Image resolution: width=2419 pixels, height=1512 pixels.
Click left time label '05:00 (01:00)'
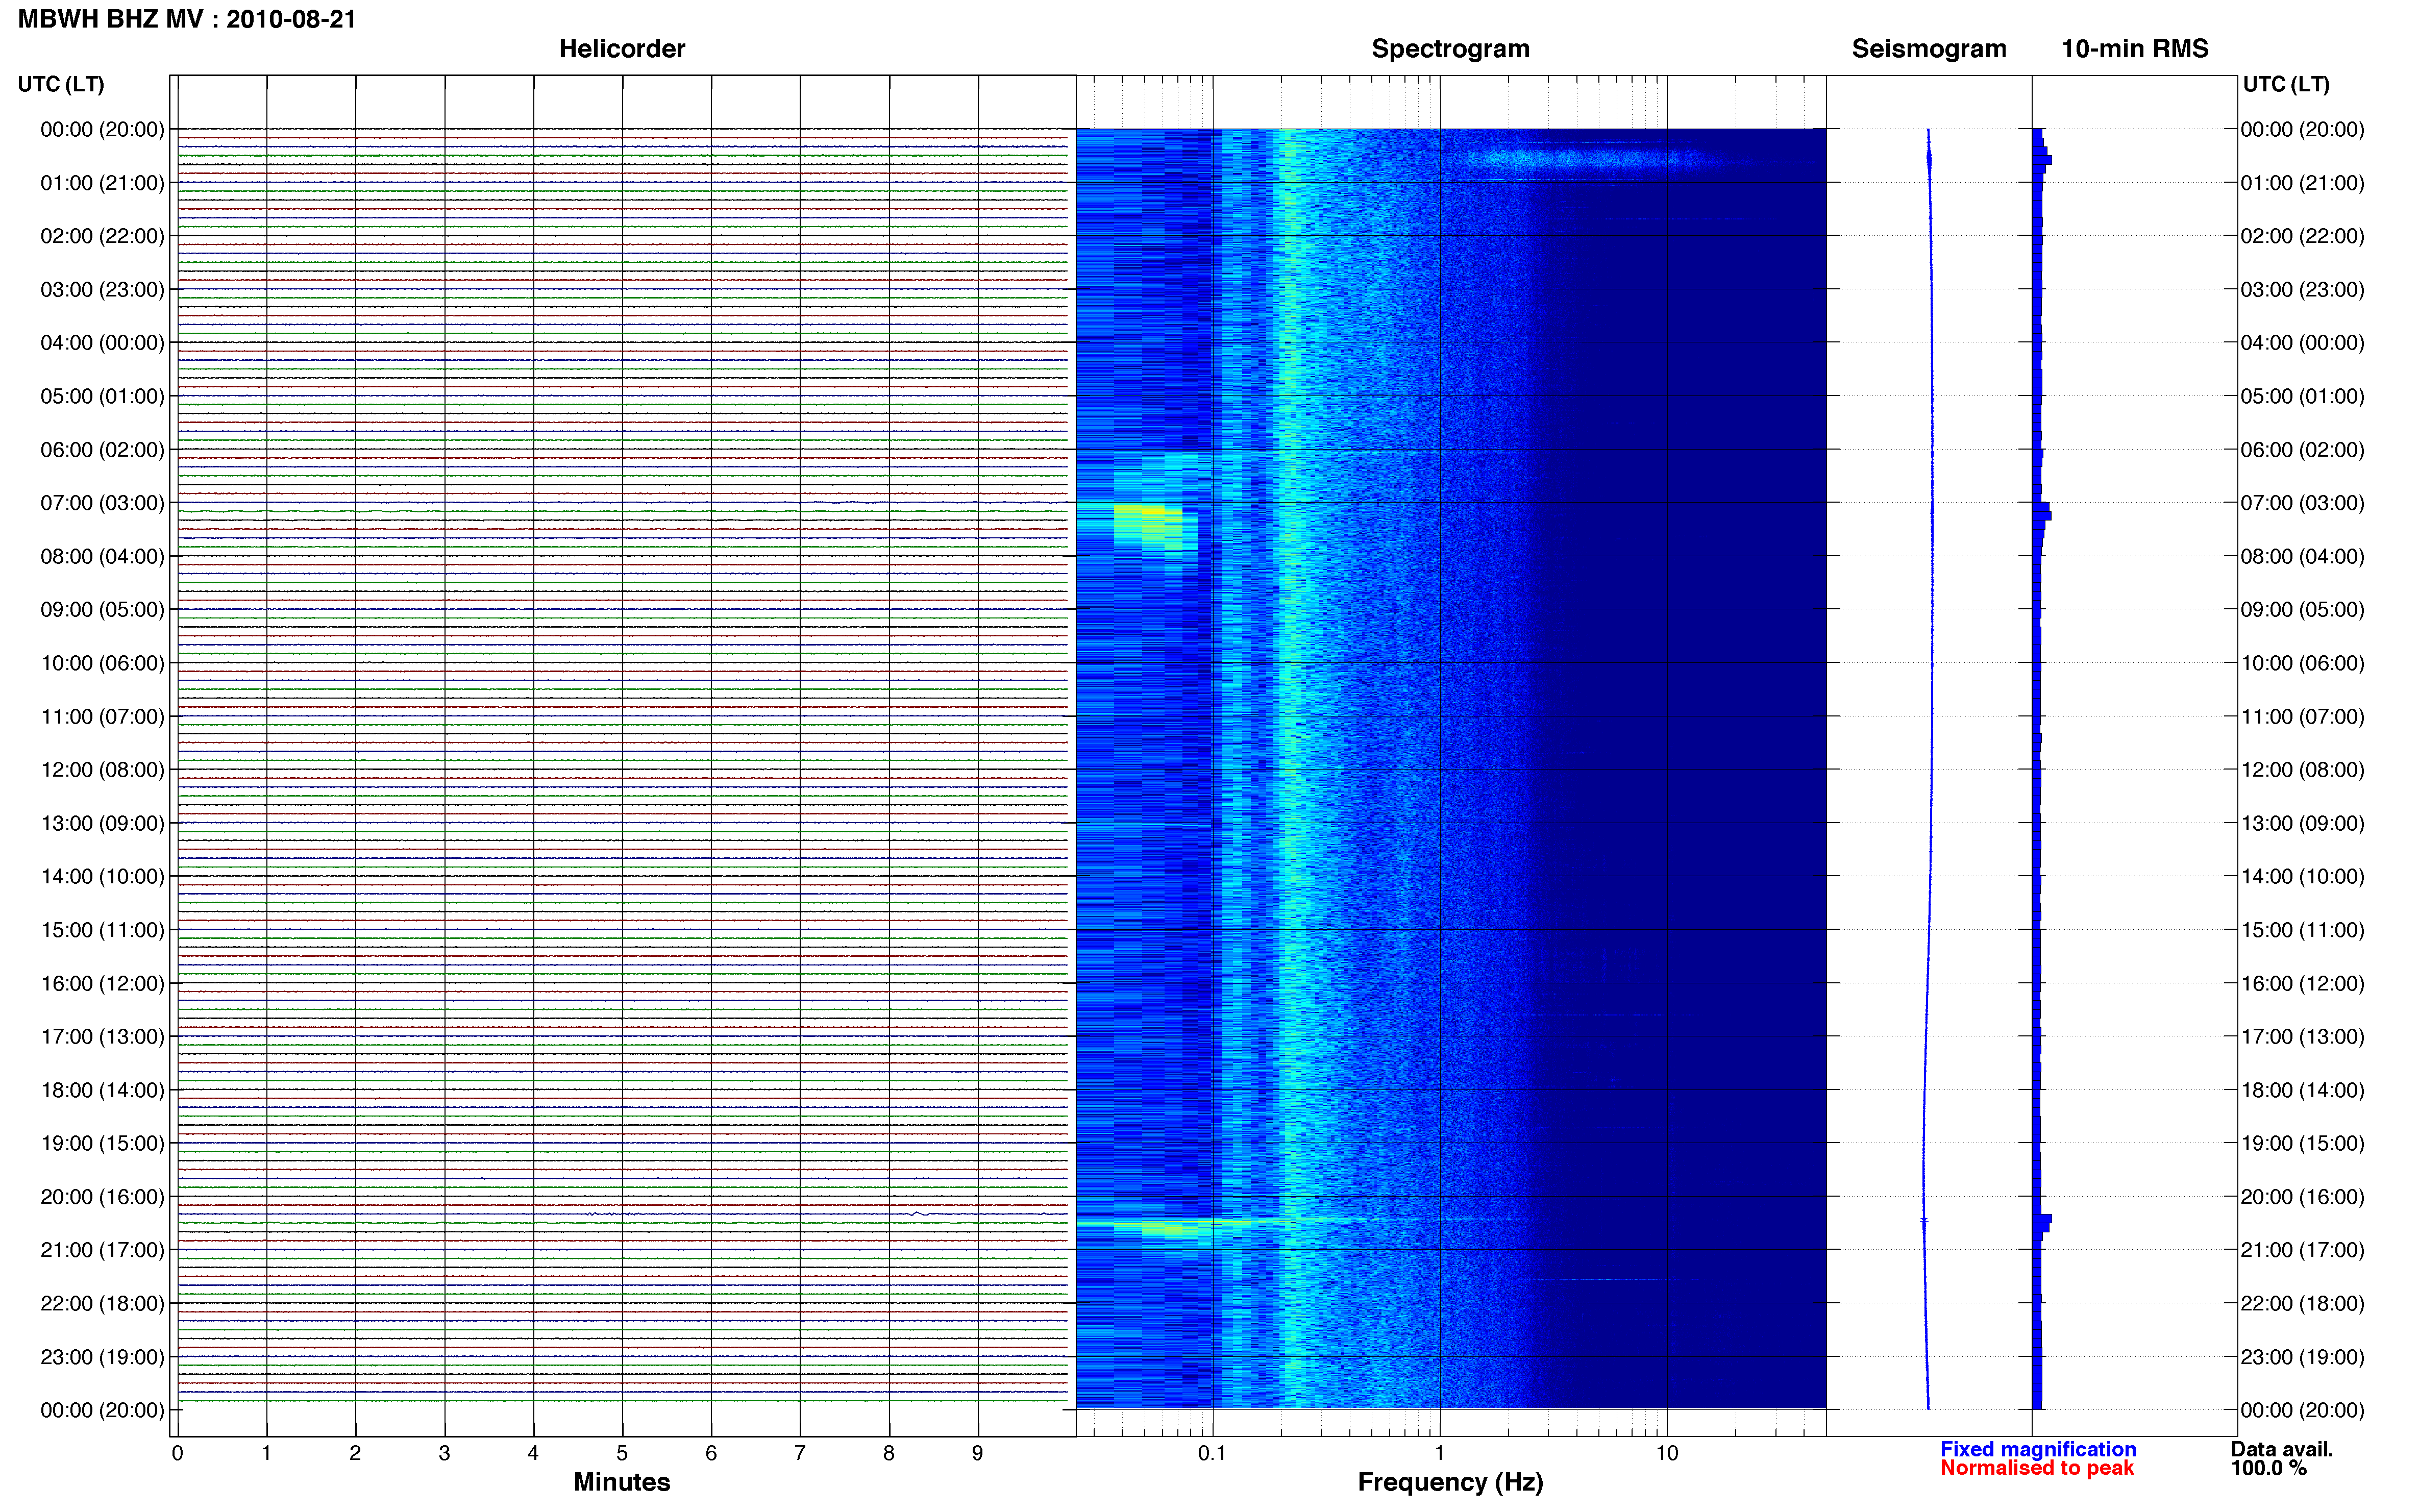pyautogui.click(x=102, y=396)
